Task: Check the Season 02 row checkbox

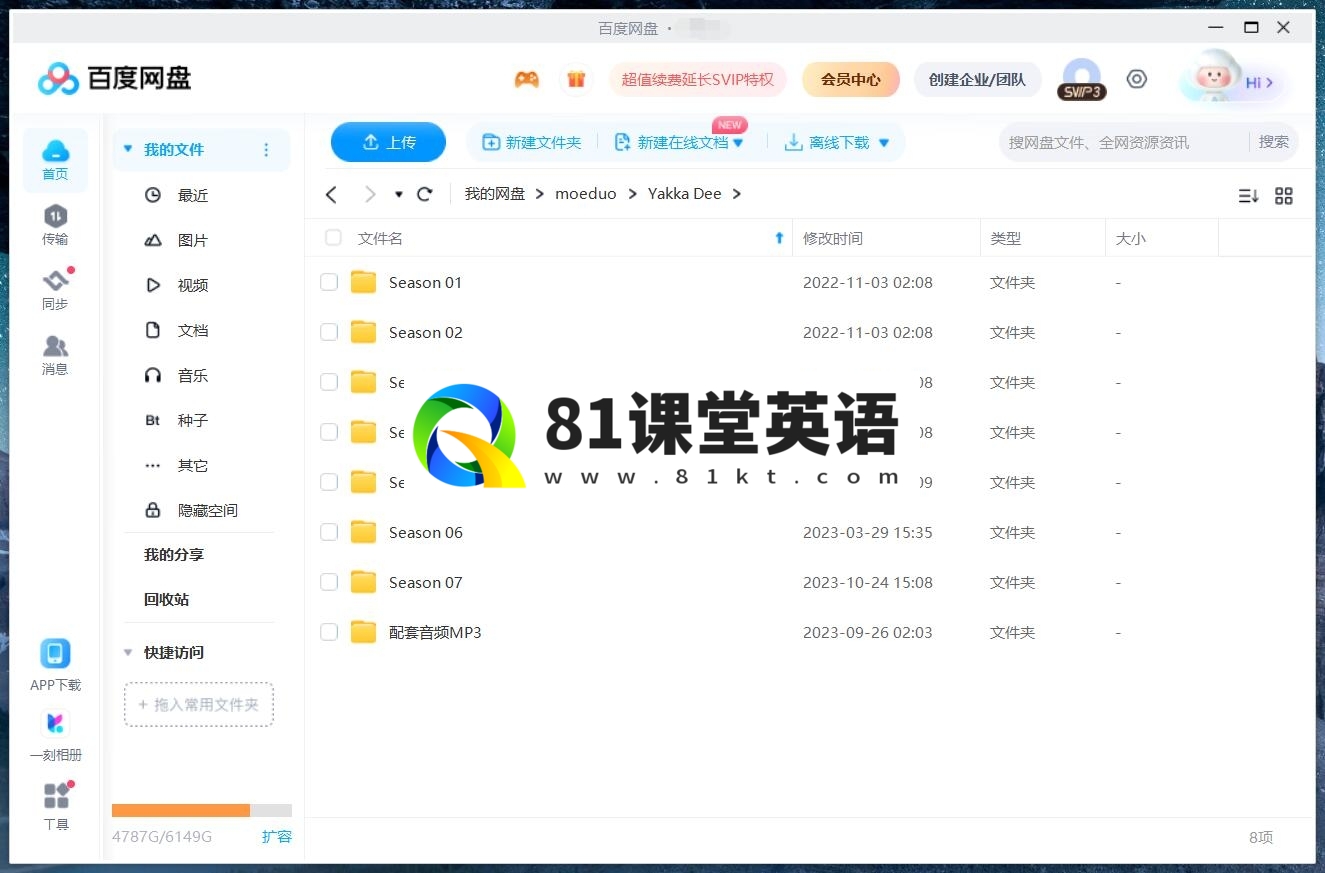Action: coord(329,332)
